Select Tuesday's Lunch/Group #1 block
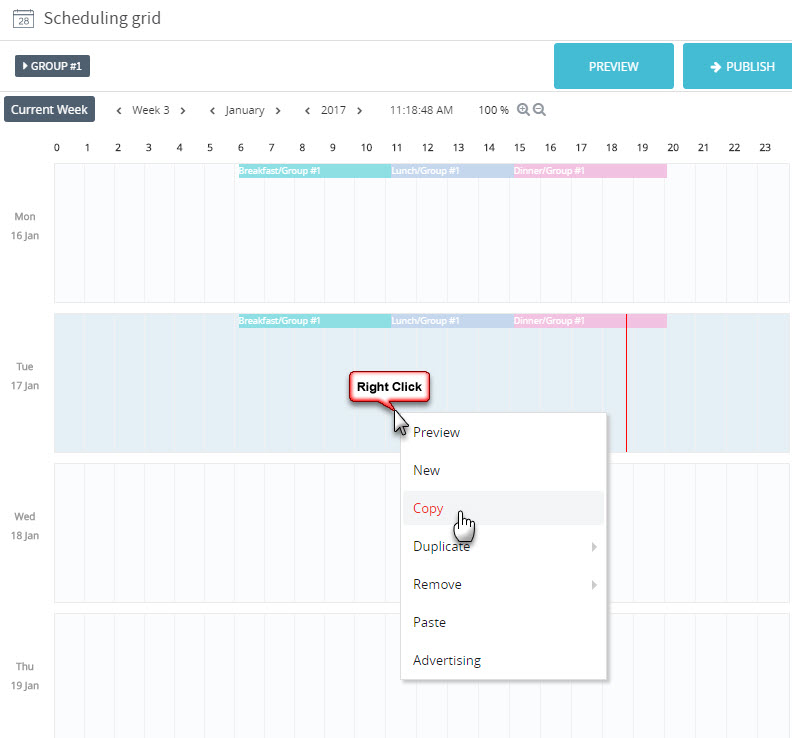The width and height of the screenshot is (792, 738). 452,321
